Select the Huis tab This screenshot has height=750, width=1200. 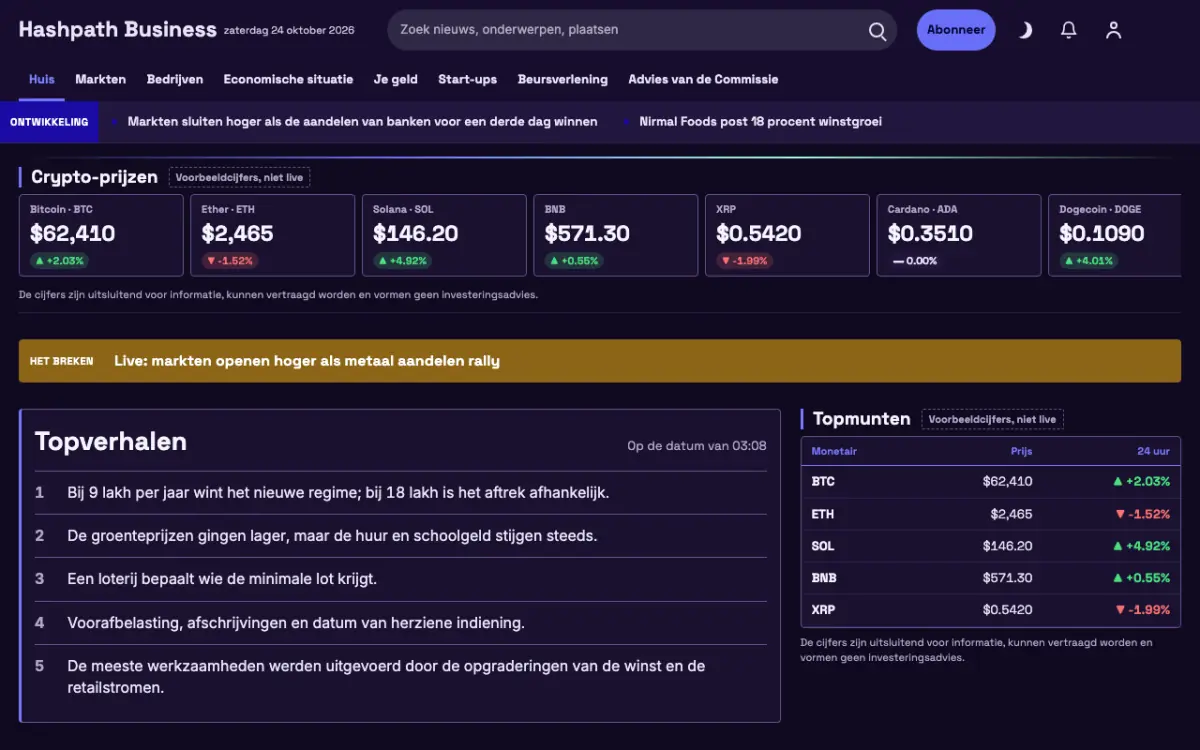42,79
